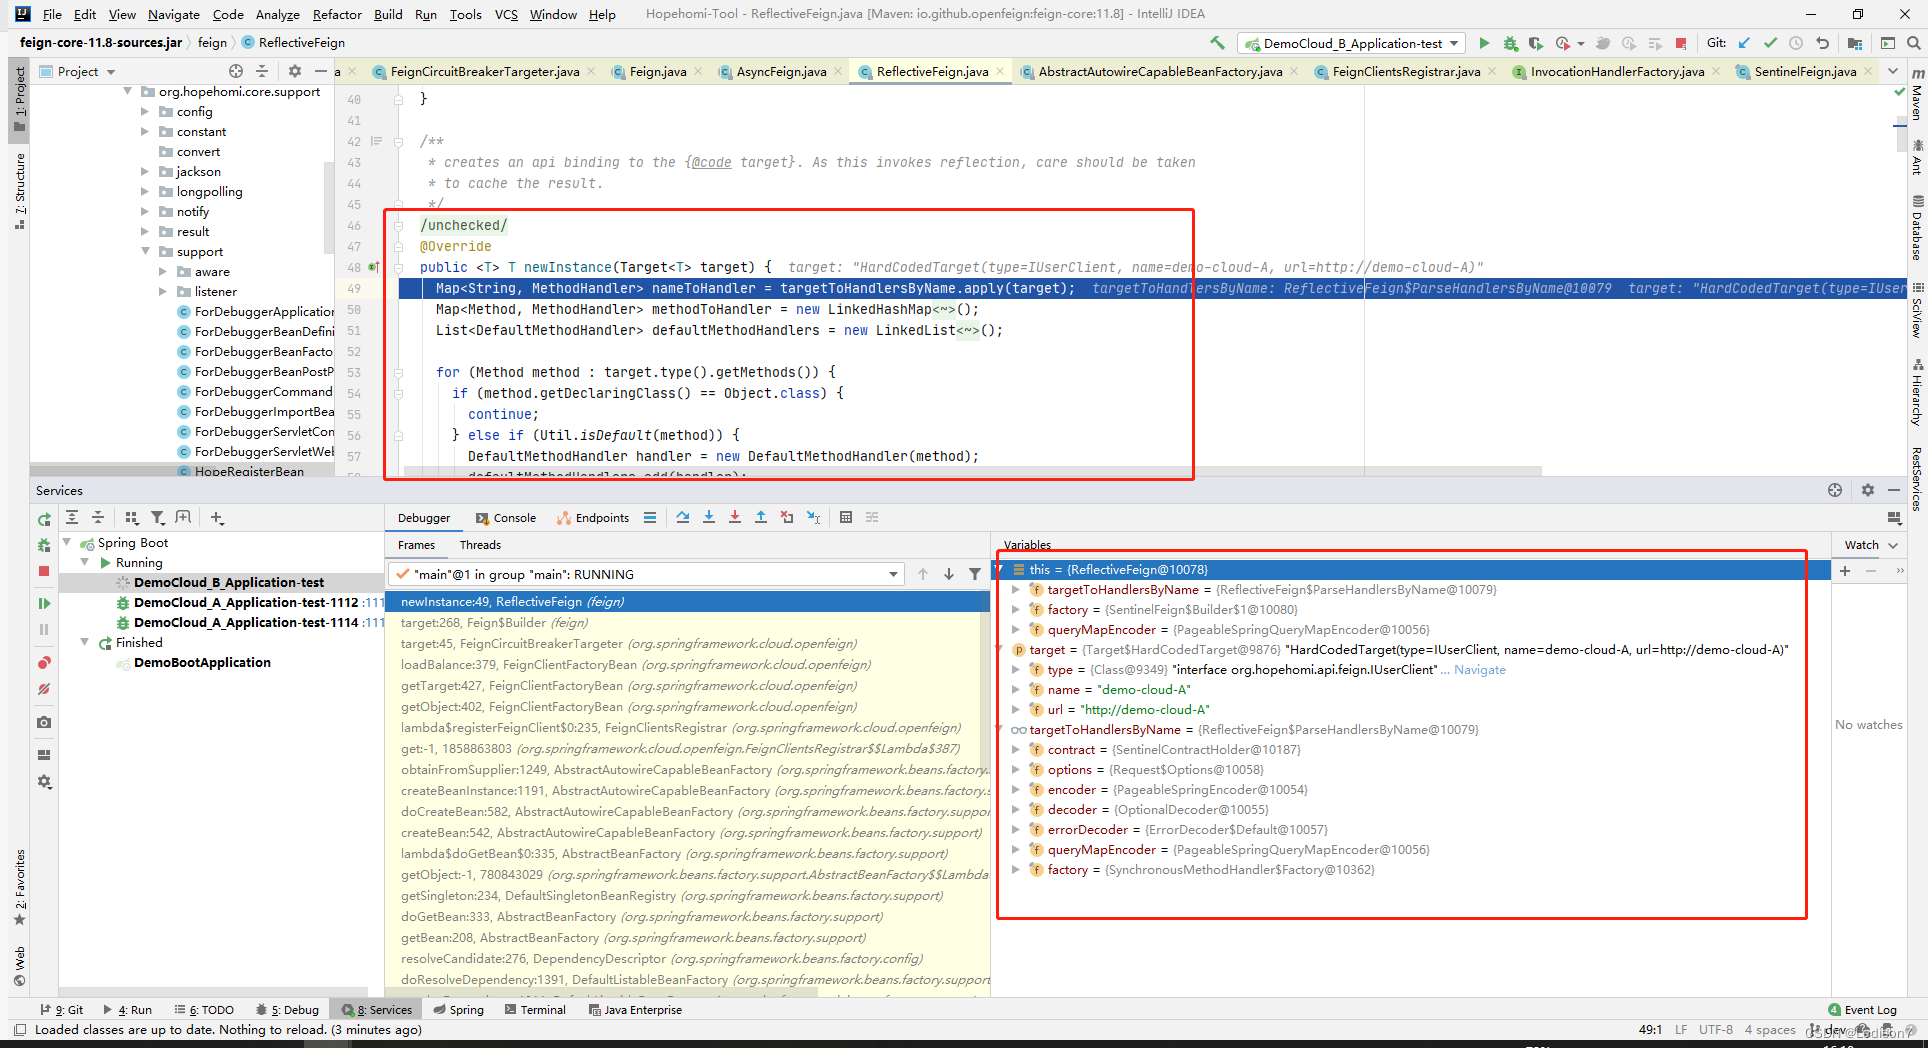Image resolution: width=1928 pixels, height=1048 pixels.
Task: Stop the running application red square
Action: pos(1681,43)
